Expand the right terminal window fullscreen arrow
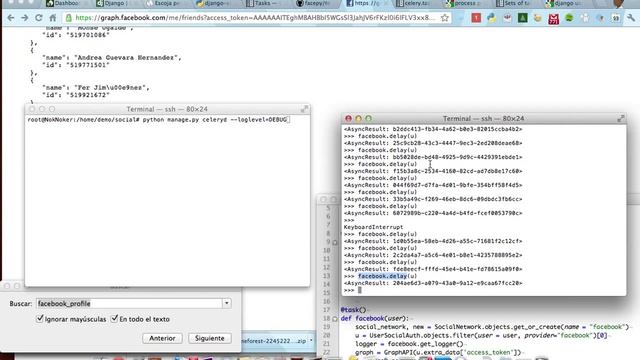 pos(621,118)
